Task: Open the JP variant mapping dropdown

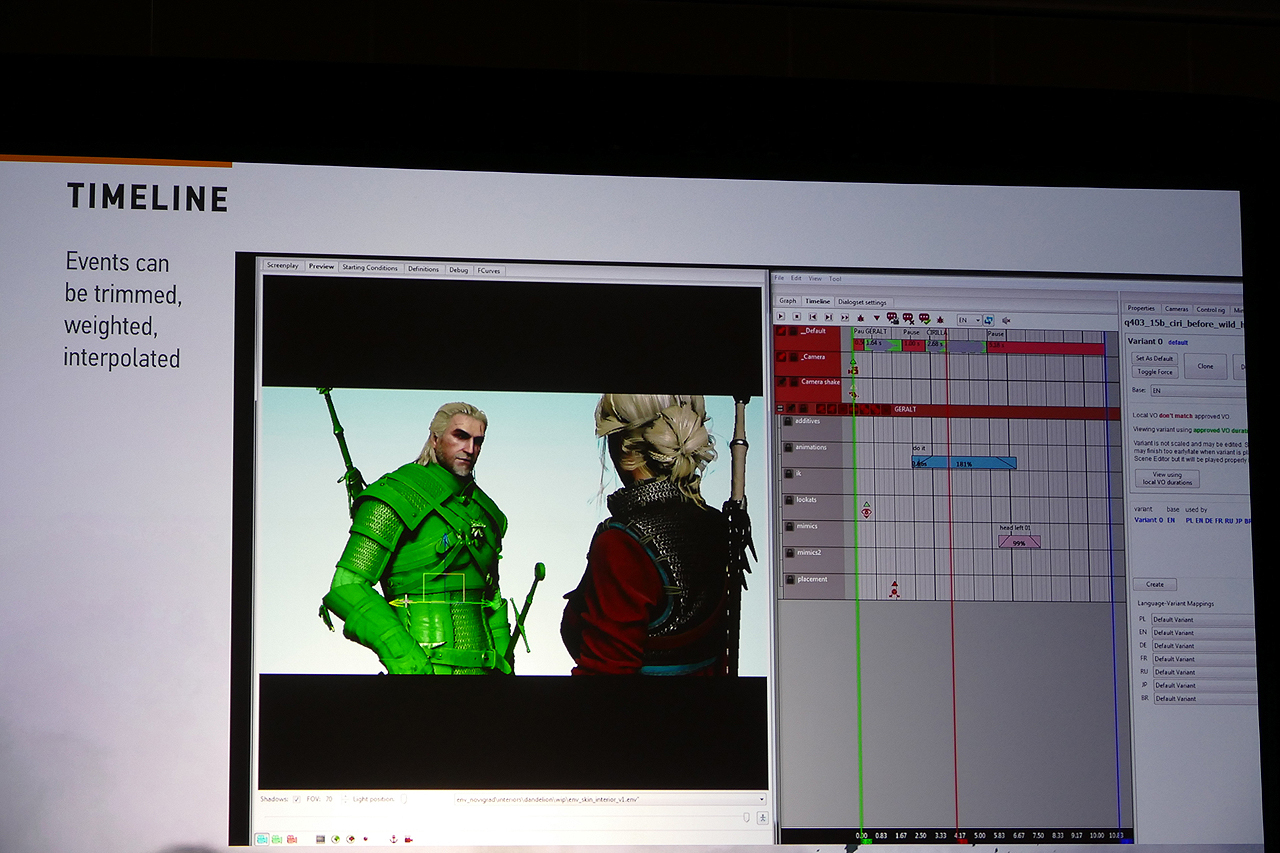Action: click(x=1204, y=685)
